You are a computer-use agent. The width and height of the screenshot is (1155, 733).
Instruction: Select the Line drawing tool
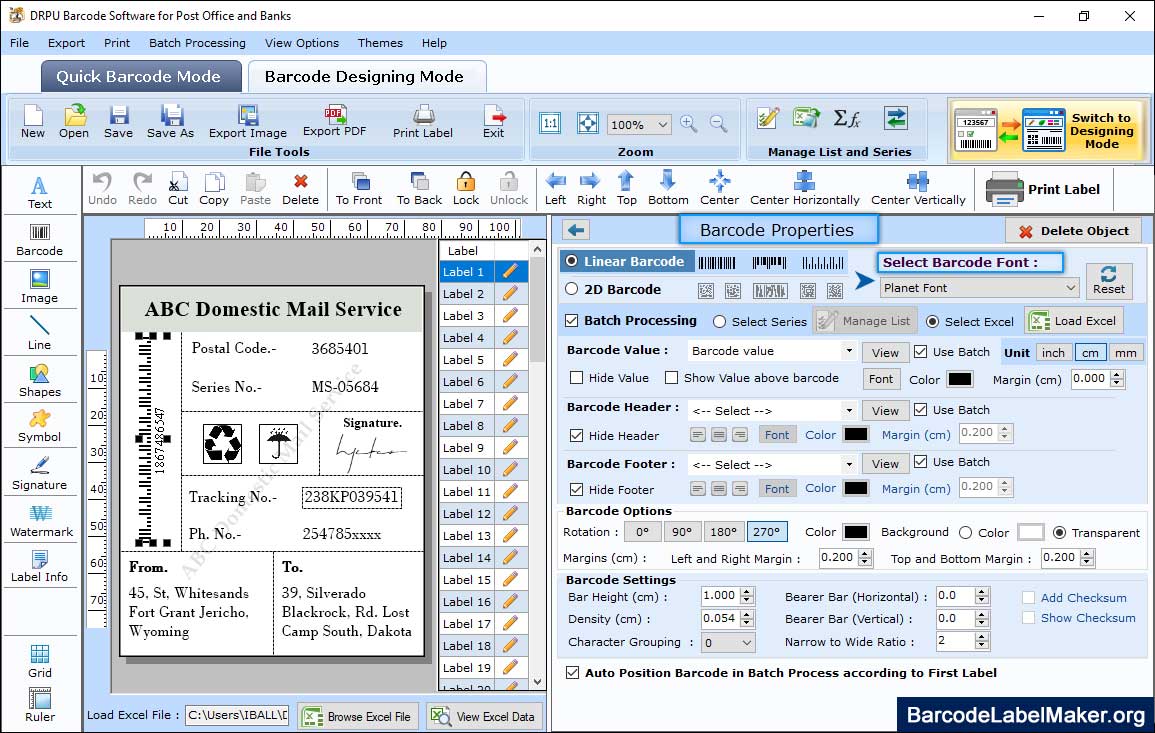[40, 333]
